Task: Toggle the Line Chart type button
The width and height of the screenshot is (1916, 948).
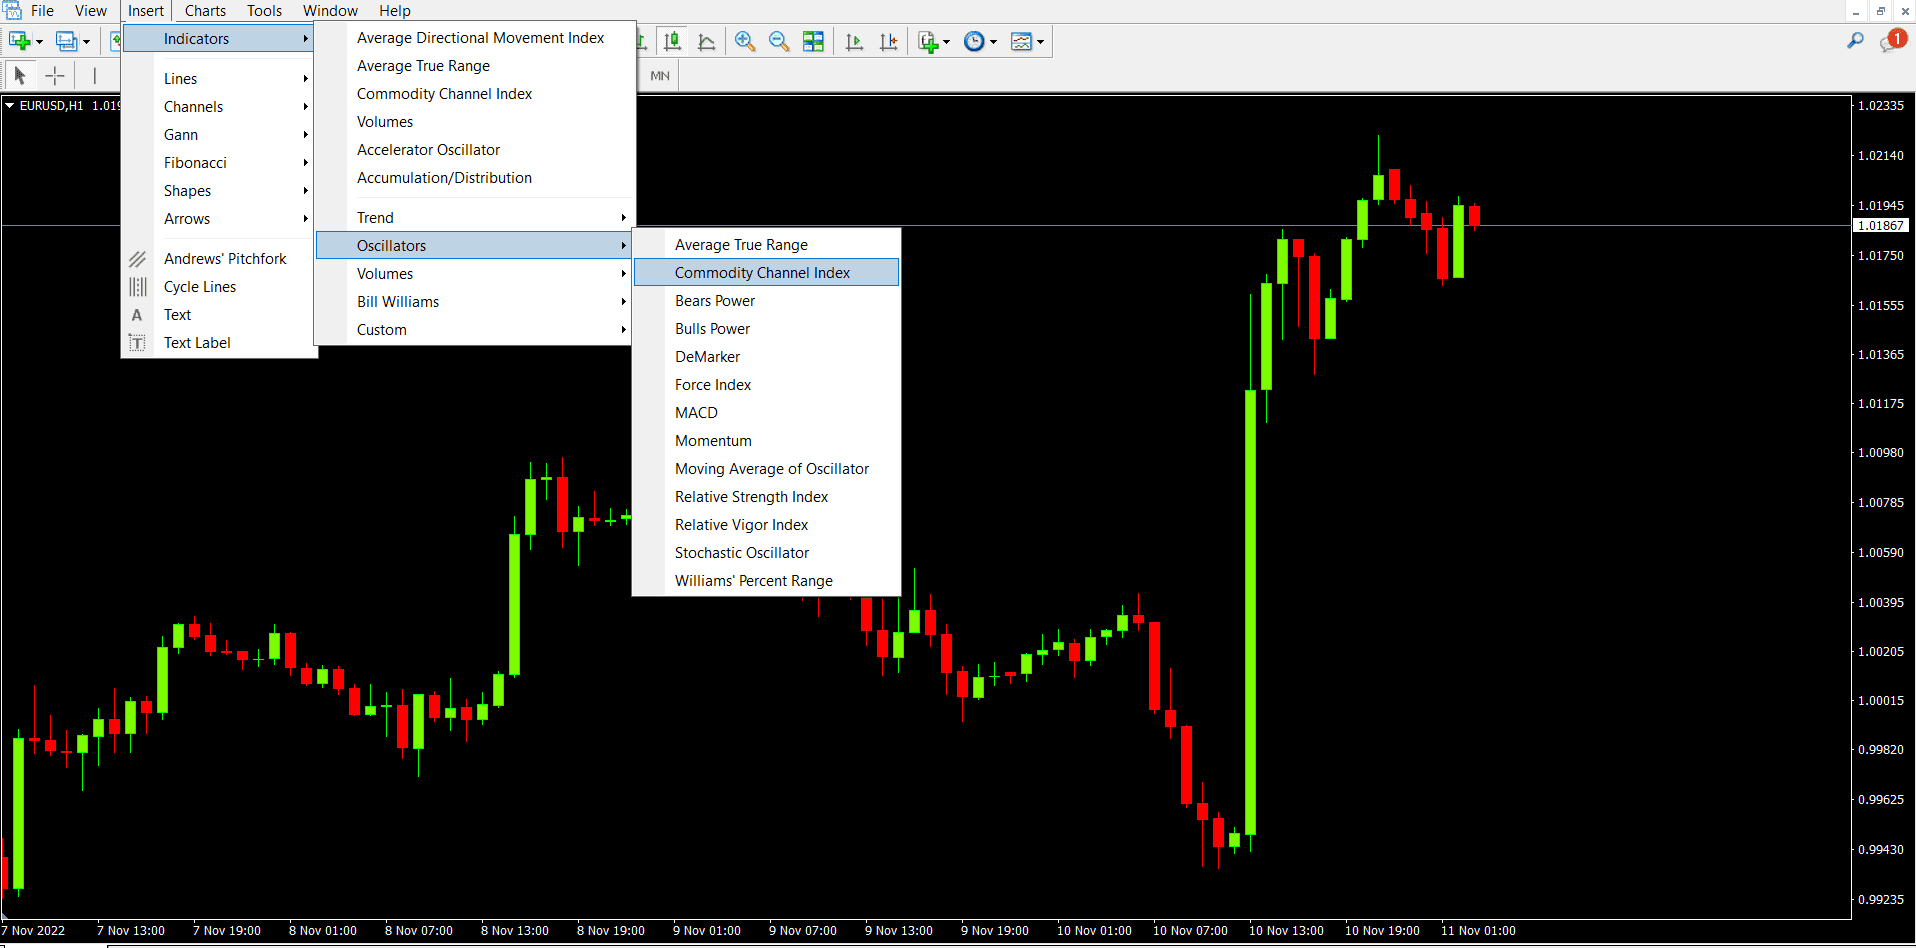Action: click(x=707, y=41)
